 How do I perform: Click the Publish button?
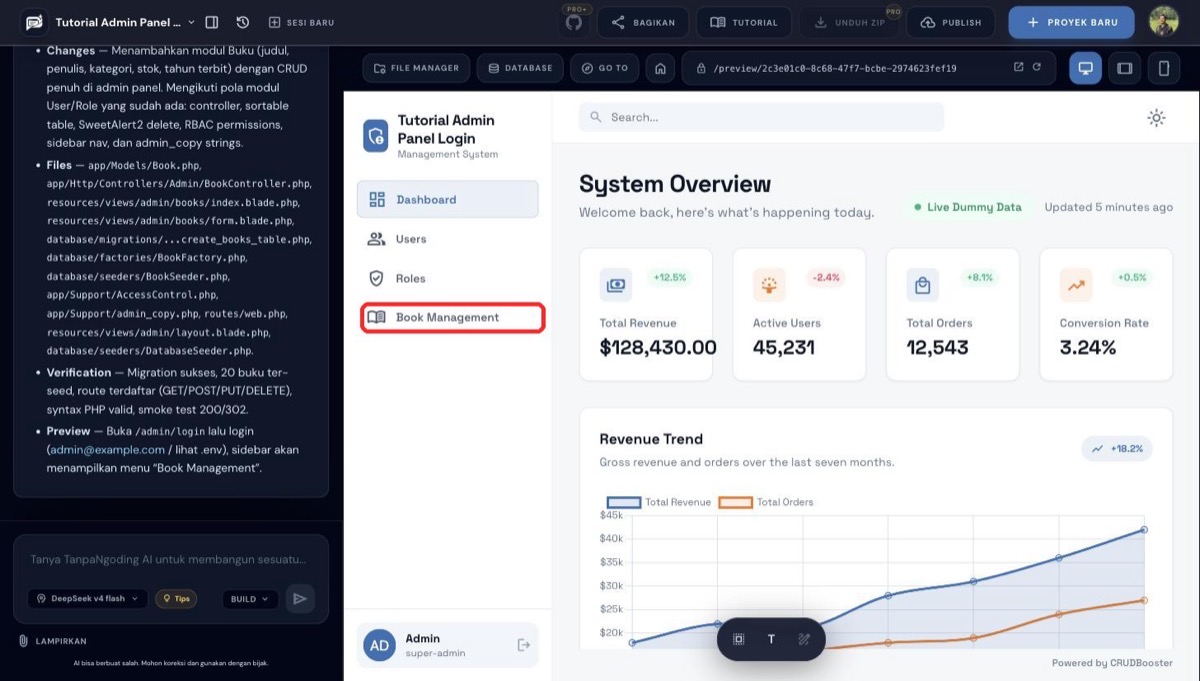coord(951,22)
